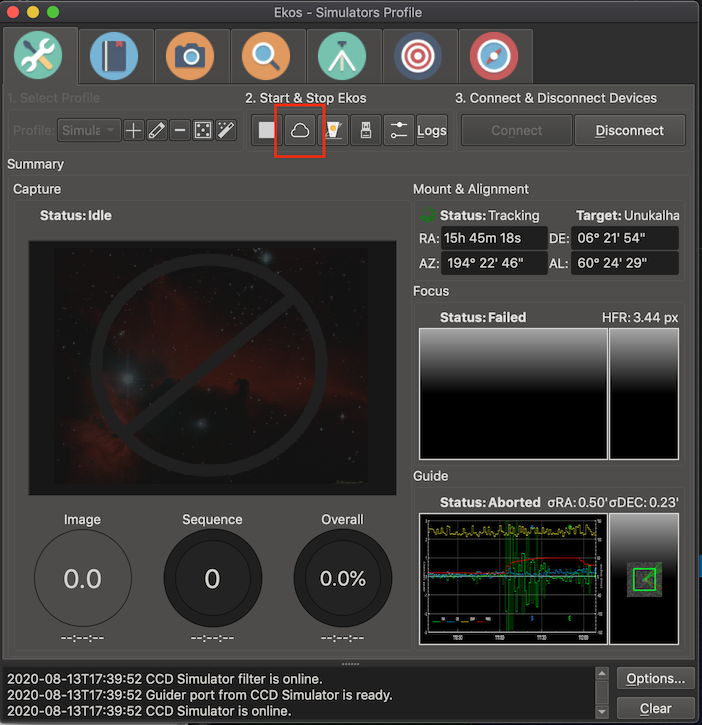Click the RA field showing 15h 45m 18s
The image size is (702, 725).
pos(494,238)
